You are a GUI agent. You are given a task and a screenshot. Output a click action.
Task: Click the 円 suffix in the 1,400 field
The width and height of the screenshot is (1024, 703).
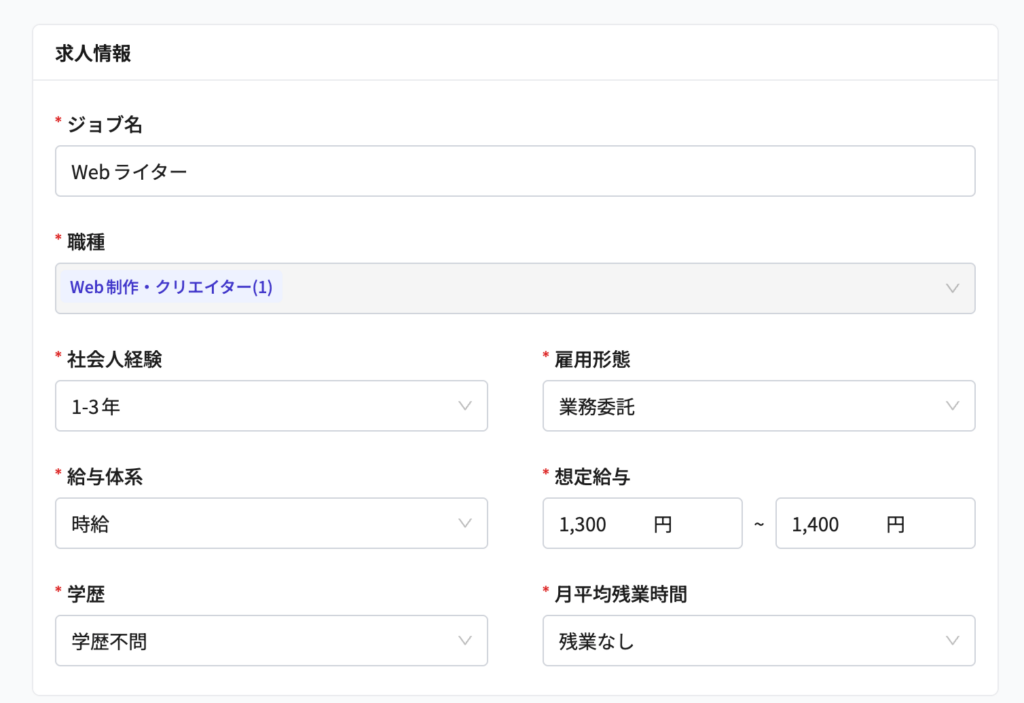tap(895, 524)
